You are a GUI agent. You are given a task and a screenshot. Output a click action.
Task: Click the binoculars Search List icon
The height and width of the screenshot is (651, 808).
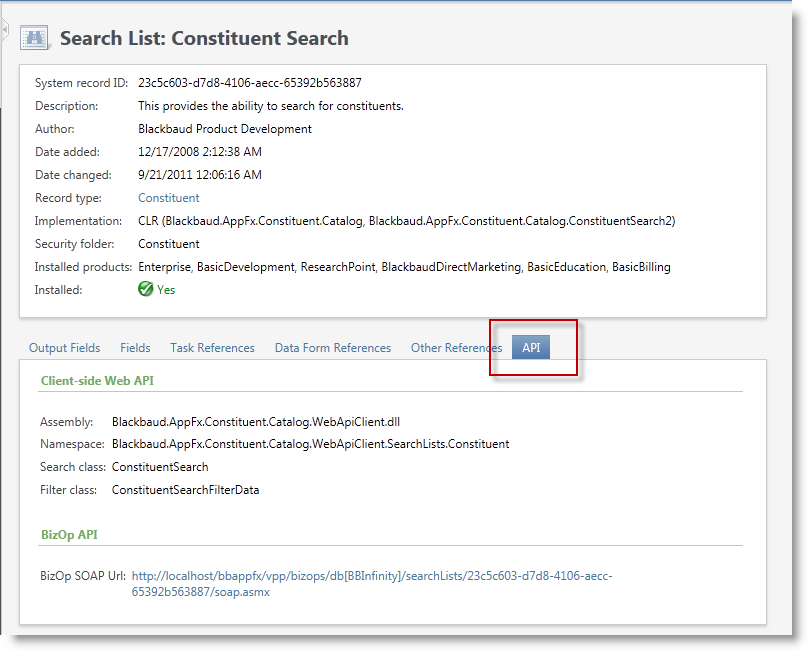[36, 38]
